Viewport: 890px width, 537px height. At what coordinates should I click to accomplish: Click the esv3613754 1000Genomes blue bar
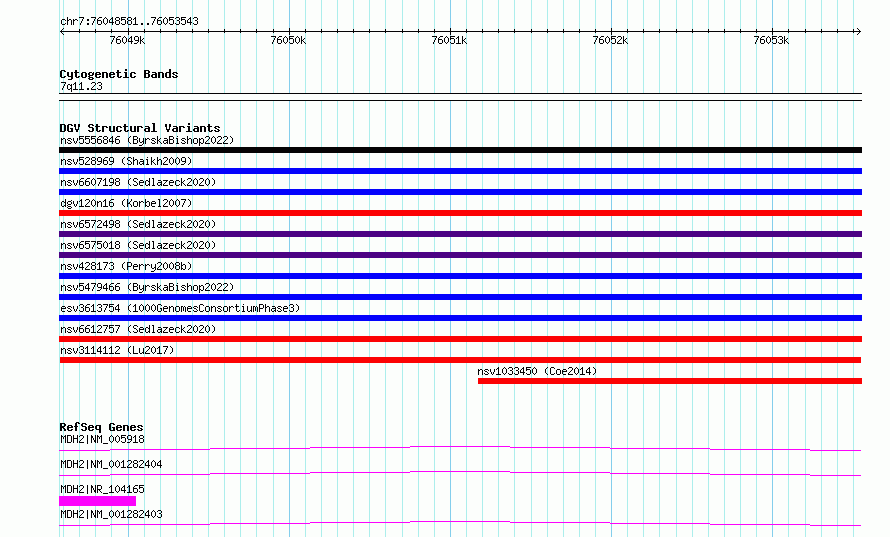(460, 318)
